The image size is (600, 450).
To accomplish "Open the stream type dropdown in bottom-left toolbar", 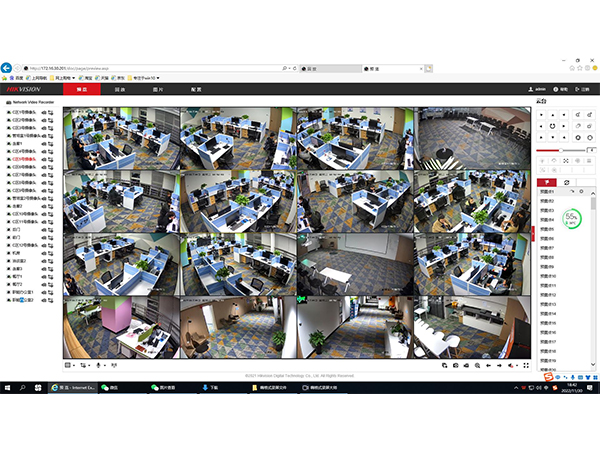I will pos(85,365).
